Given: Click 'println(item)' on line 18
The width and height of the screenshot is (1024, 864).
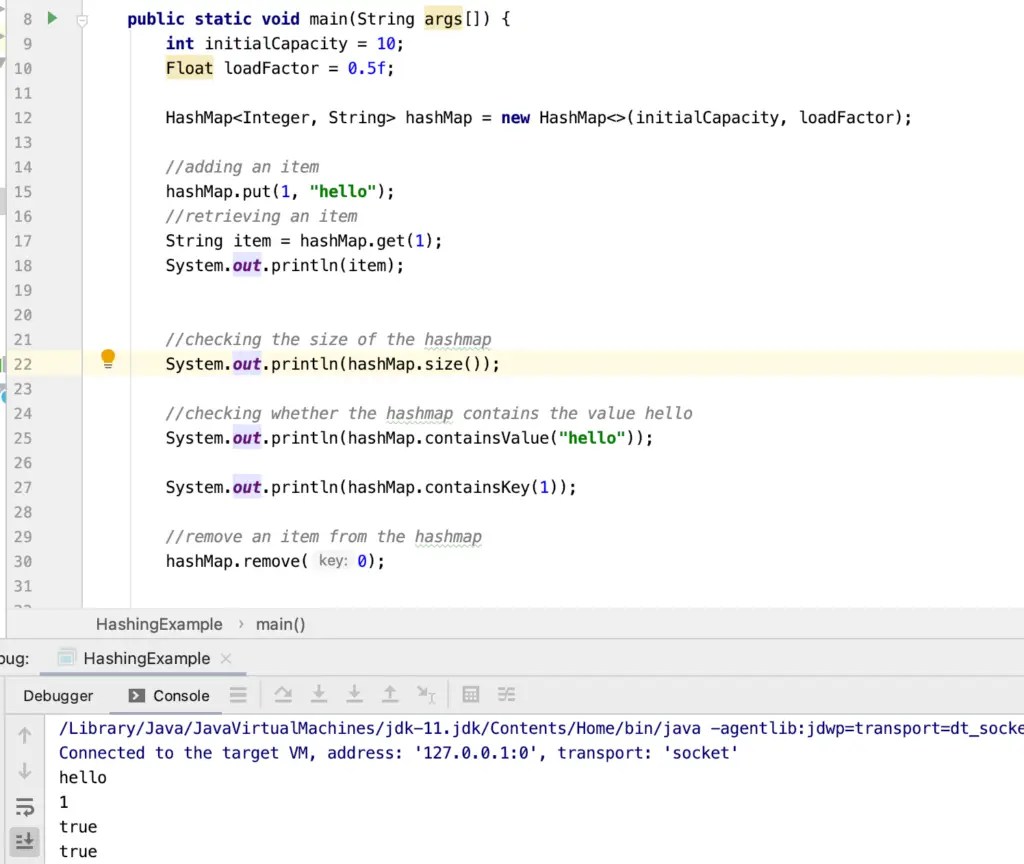Looking at the screenshot, I should coord(333,266).
